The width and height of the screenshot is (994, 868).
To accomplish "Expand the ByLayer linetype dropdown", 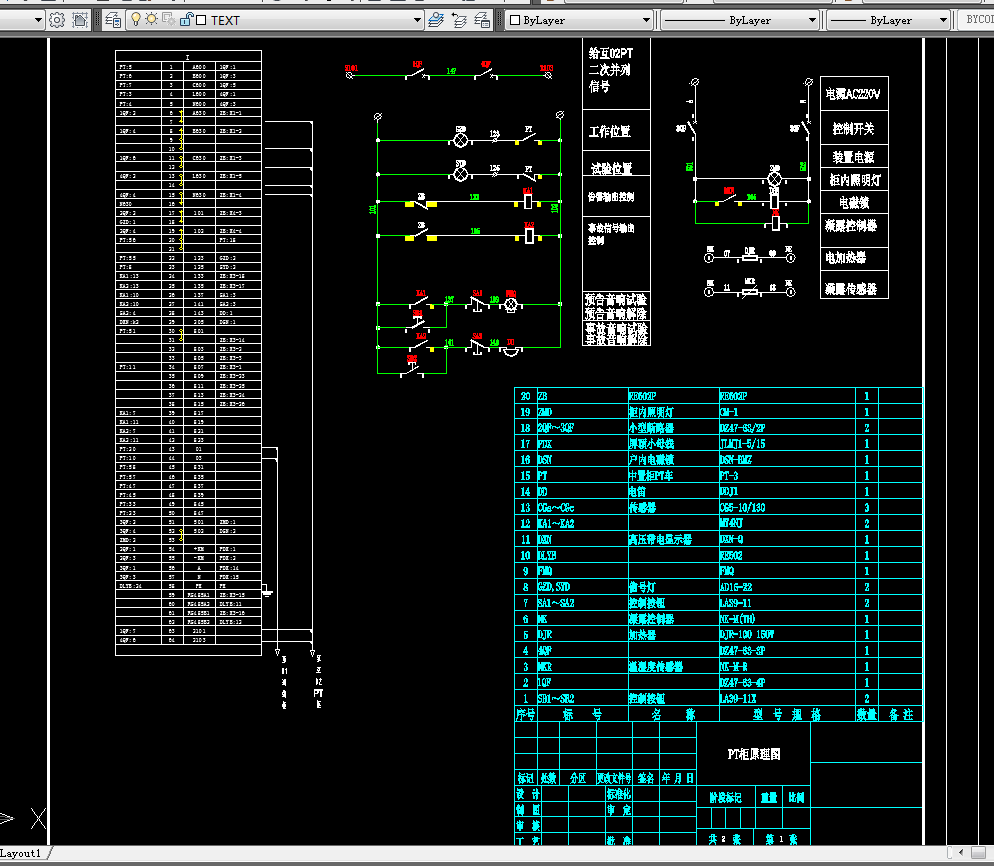I will click(x=811, y=20).
